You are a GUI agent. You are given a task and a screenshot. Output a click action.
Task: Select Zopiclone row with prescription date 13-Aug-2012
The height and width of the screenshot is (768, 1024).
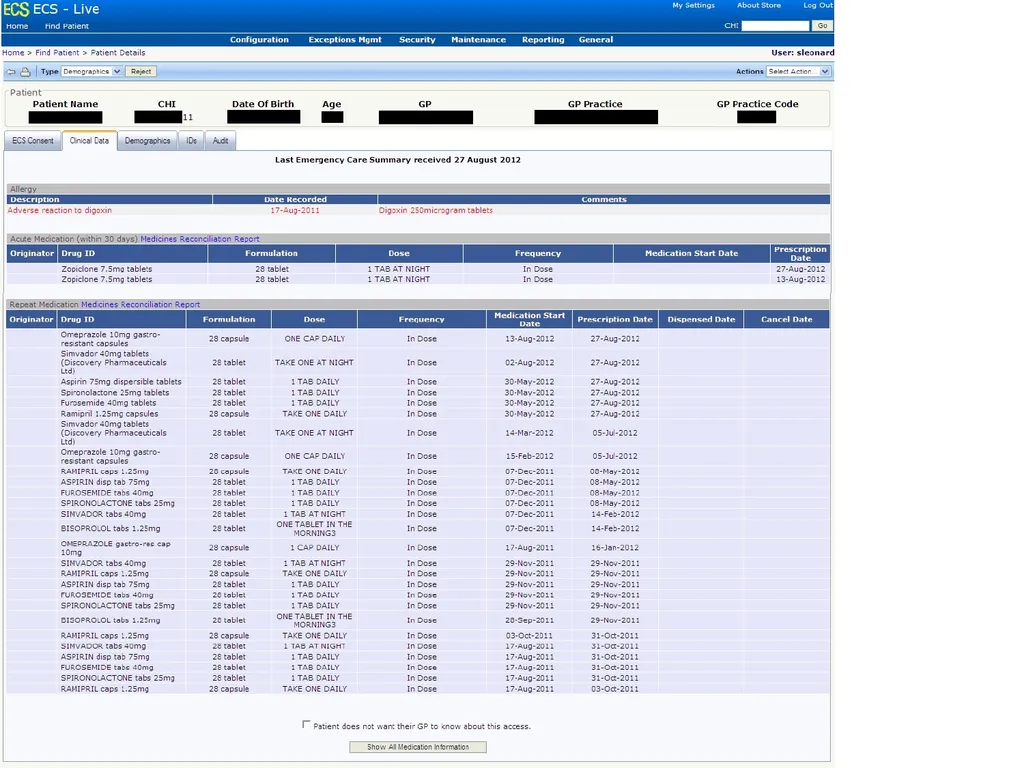tap(418, 280)
